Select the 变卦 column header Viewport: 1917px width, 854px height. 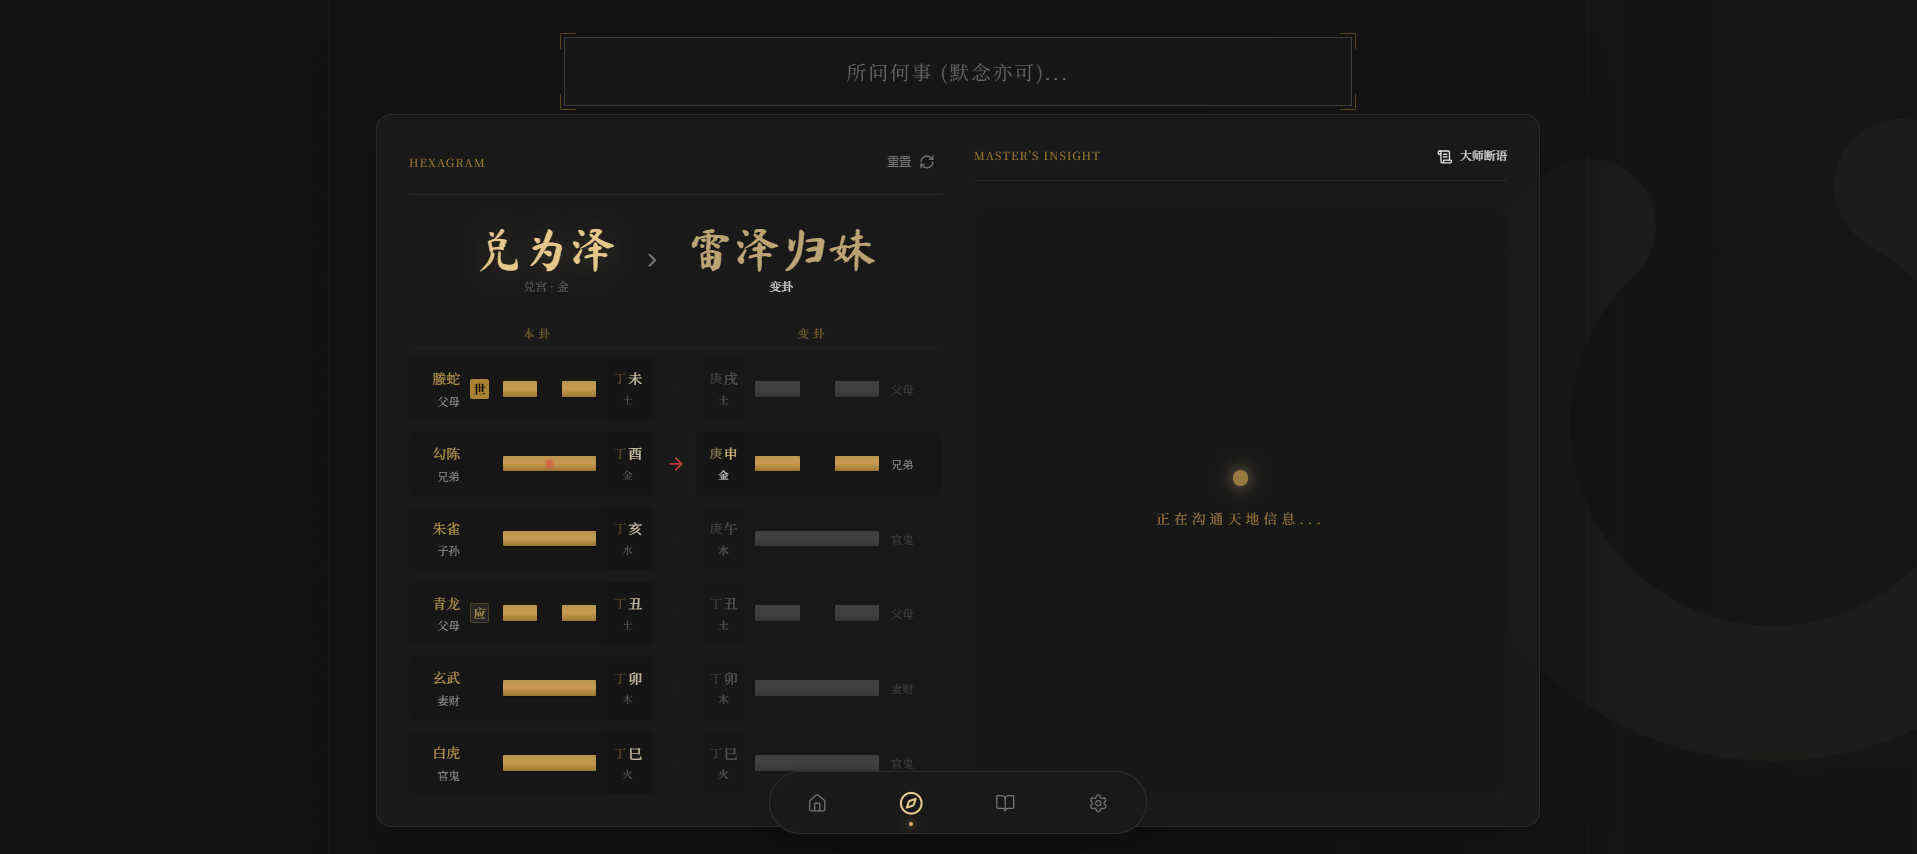tap(811, 334)
